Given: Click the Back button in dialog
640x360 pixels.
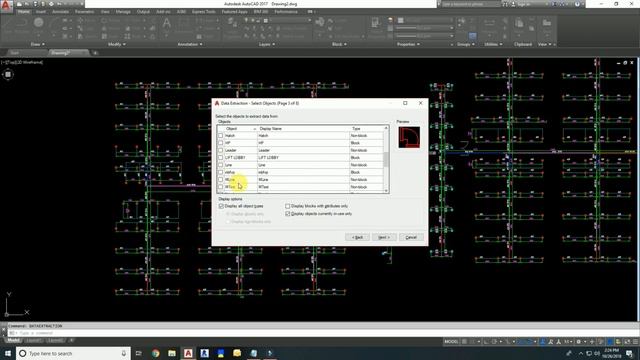Looking at the screenshot, I should 358,237.
